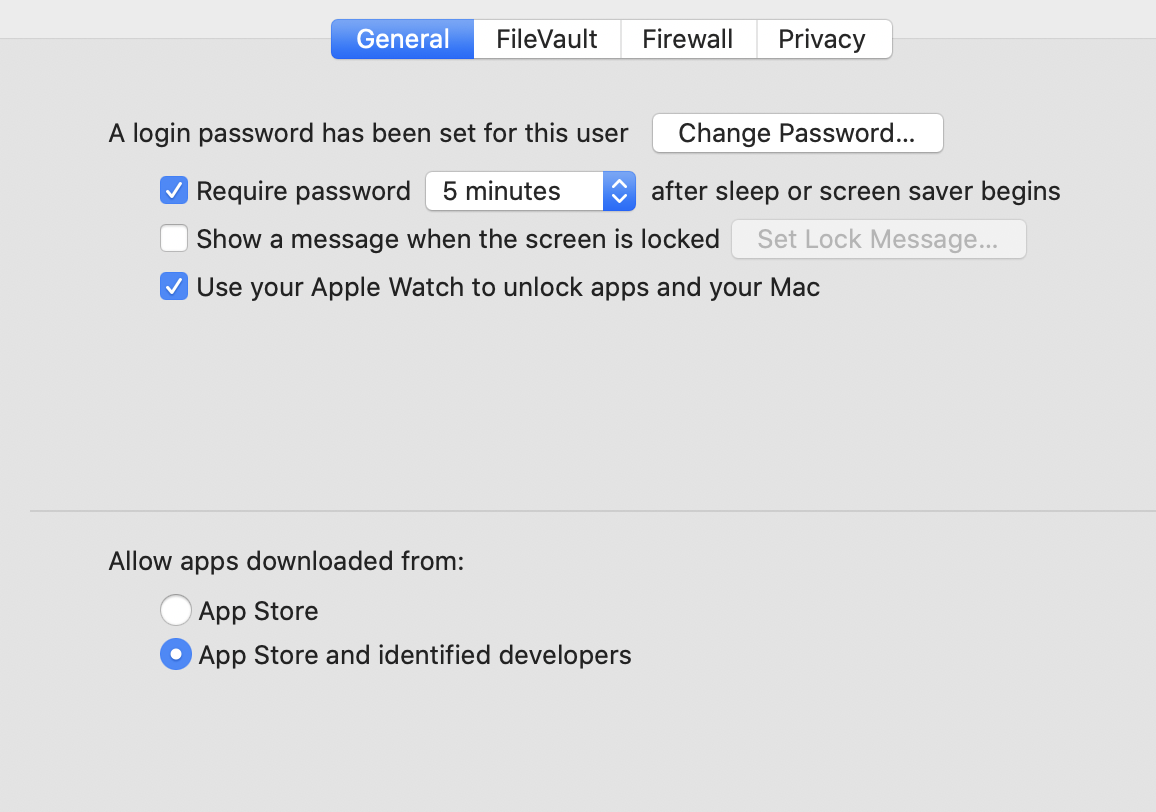
Task: Select the Privacy tab
Action: click(x=822, y=39)
